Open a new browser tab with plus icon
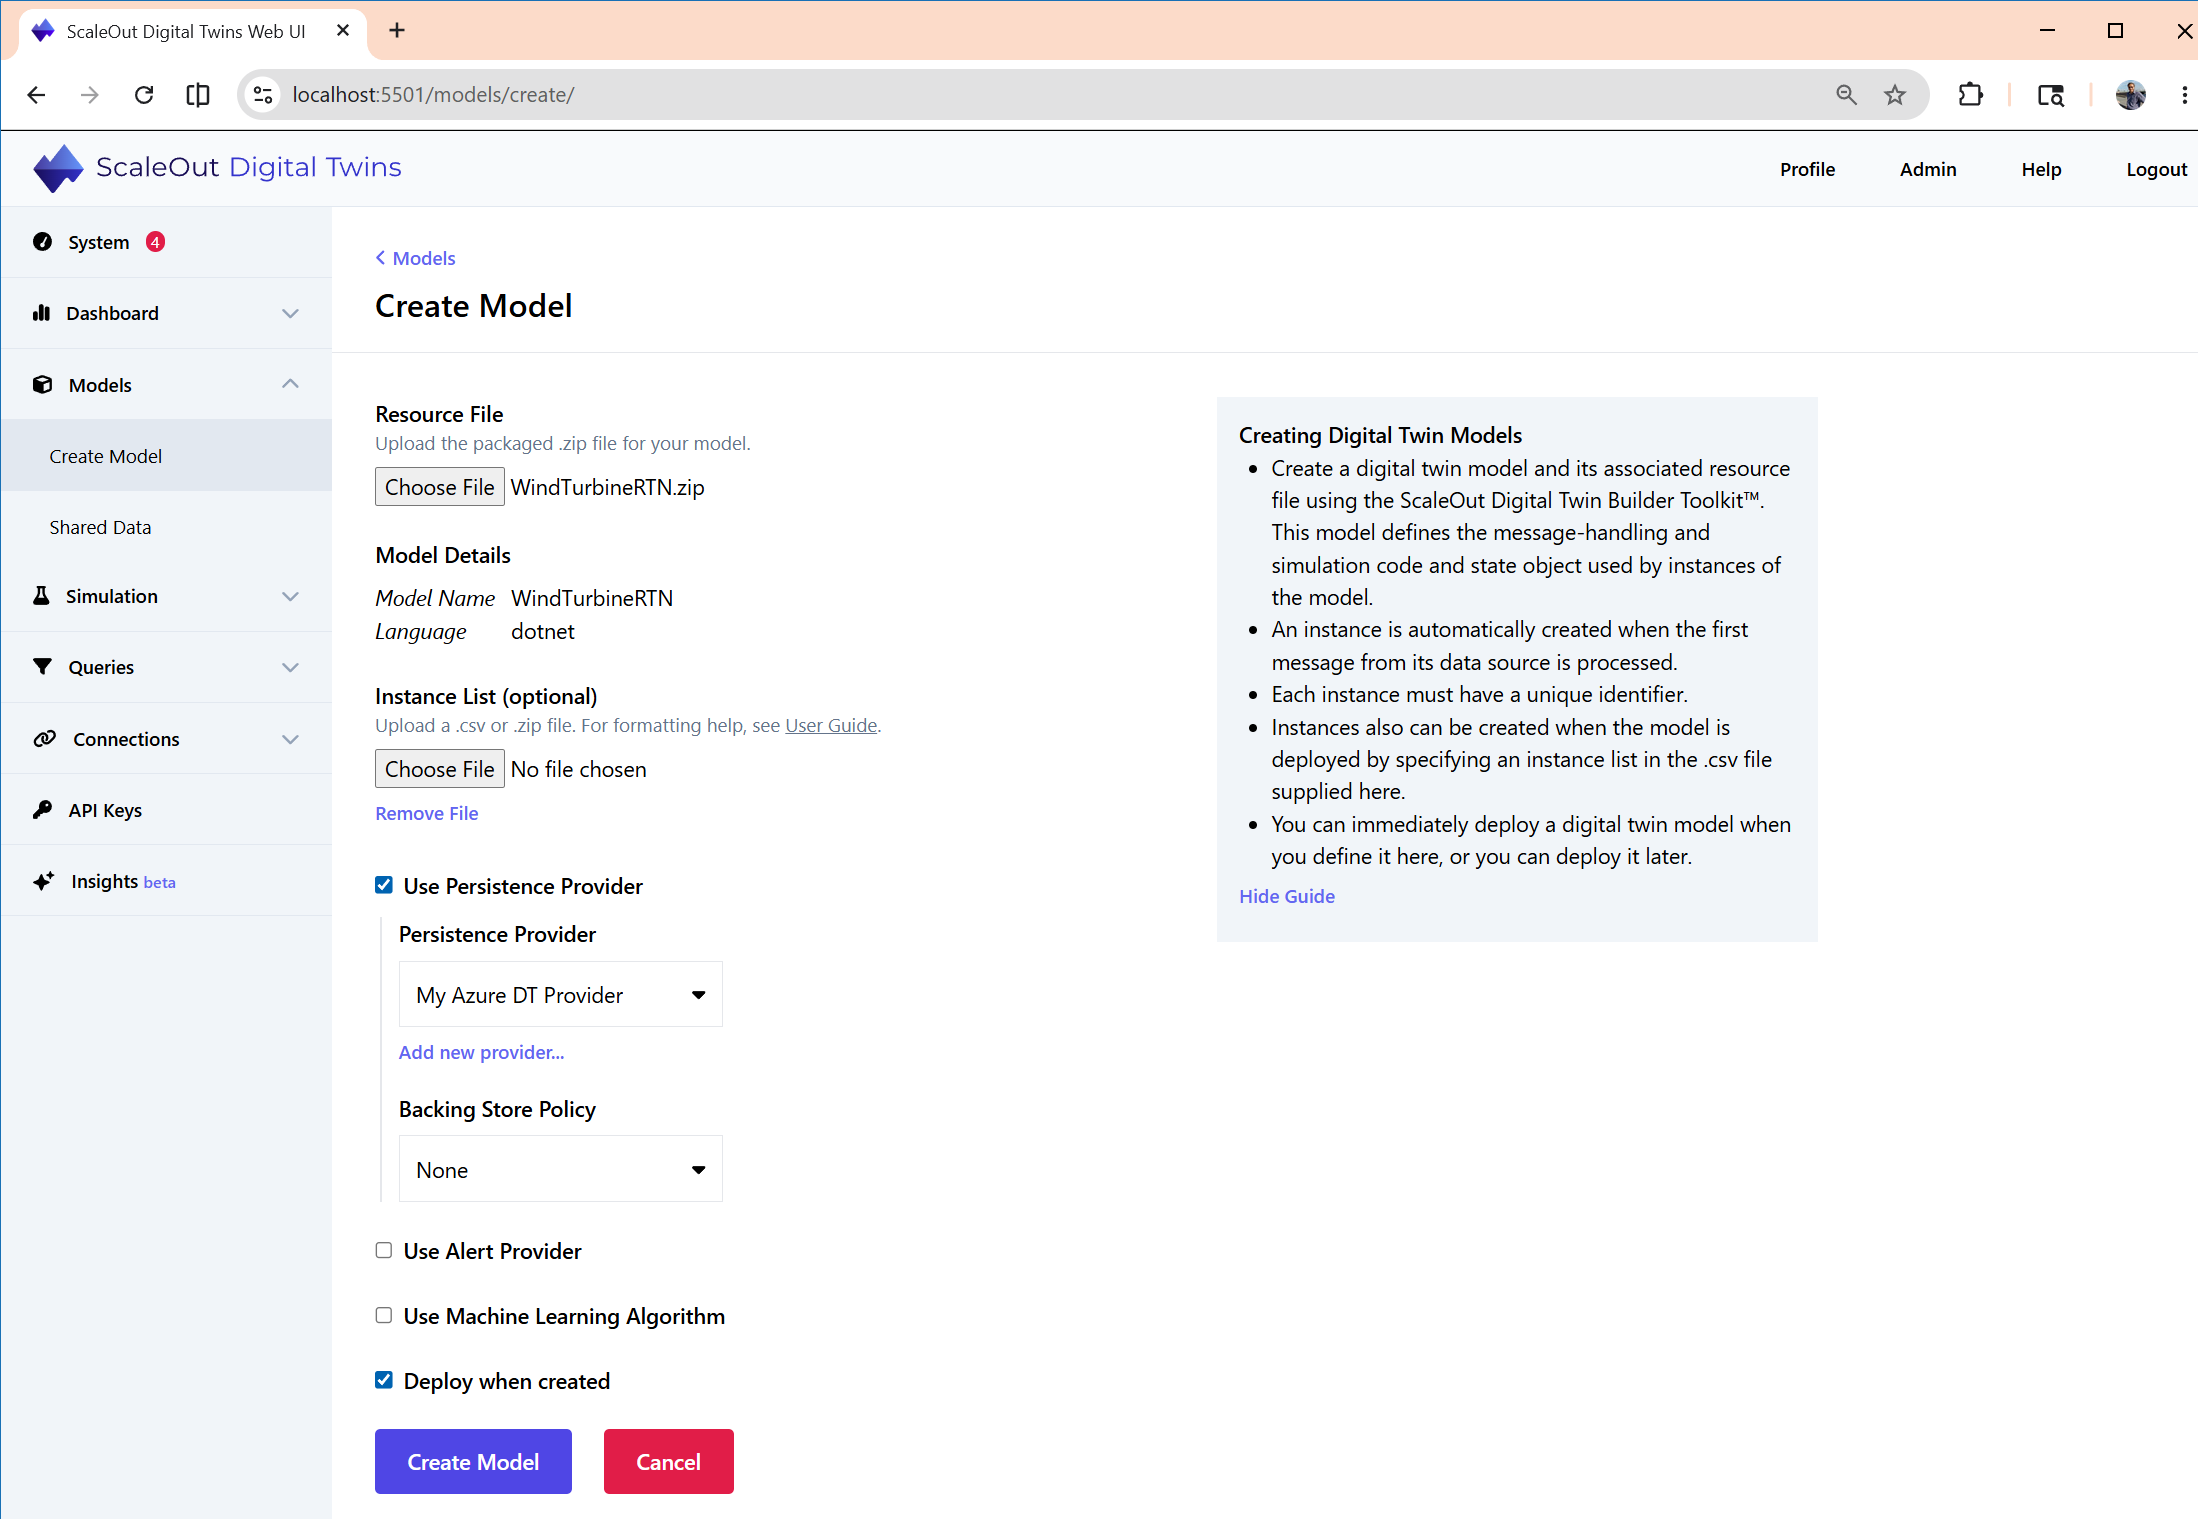Screen dimensions: 2198x1519 point(397,31)
